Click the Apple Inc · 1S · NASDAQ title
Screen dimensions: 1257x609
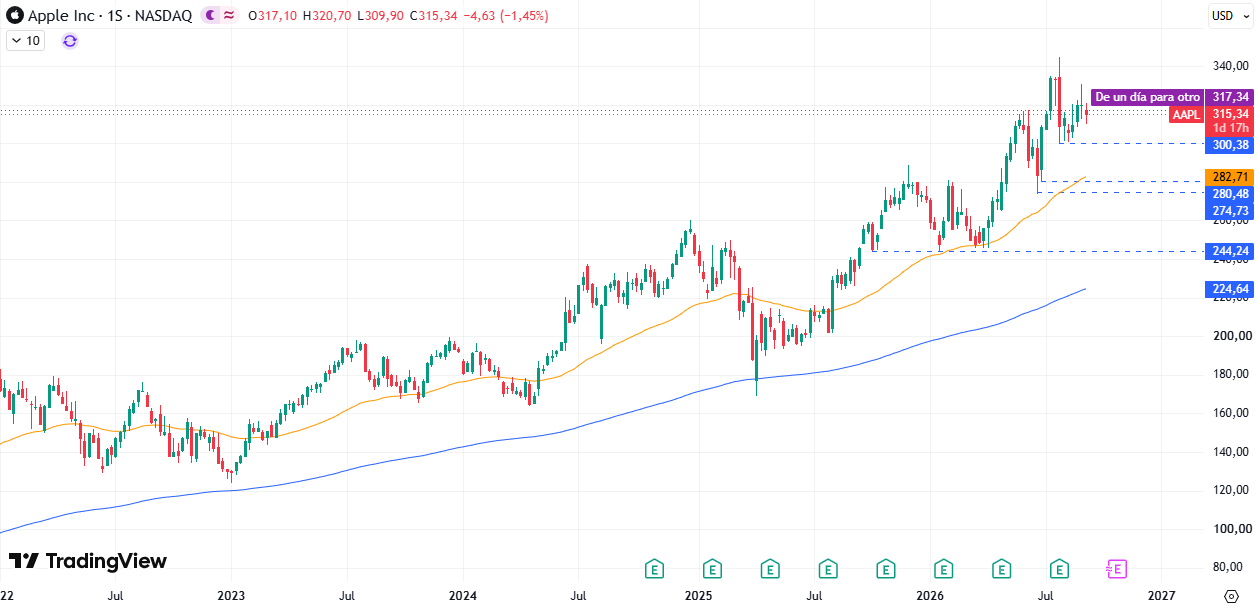click(110, 16)
